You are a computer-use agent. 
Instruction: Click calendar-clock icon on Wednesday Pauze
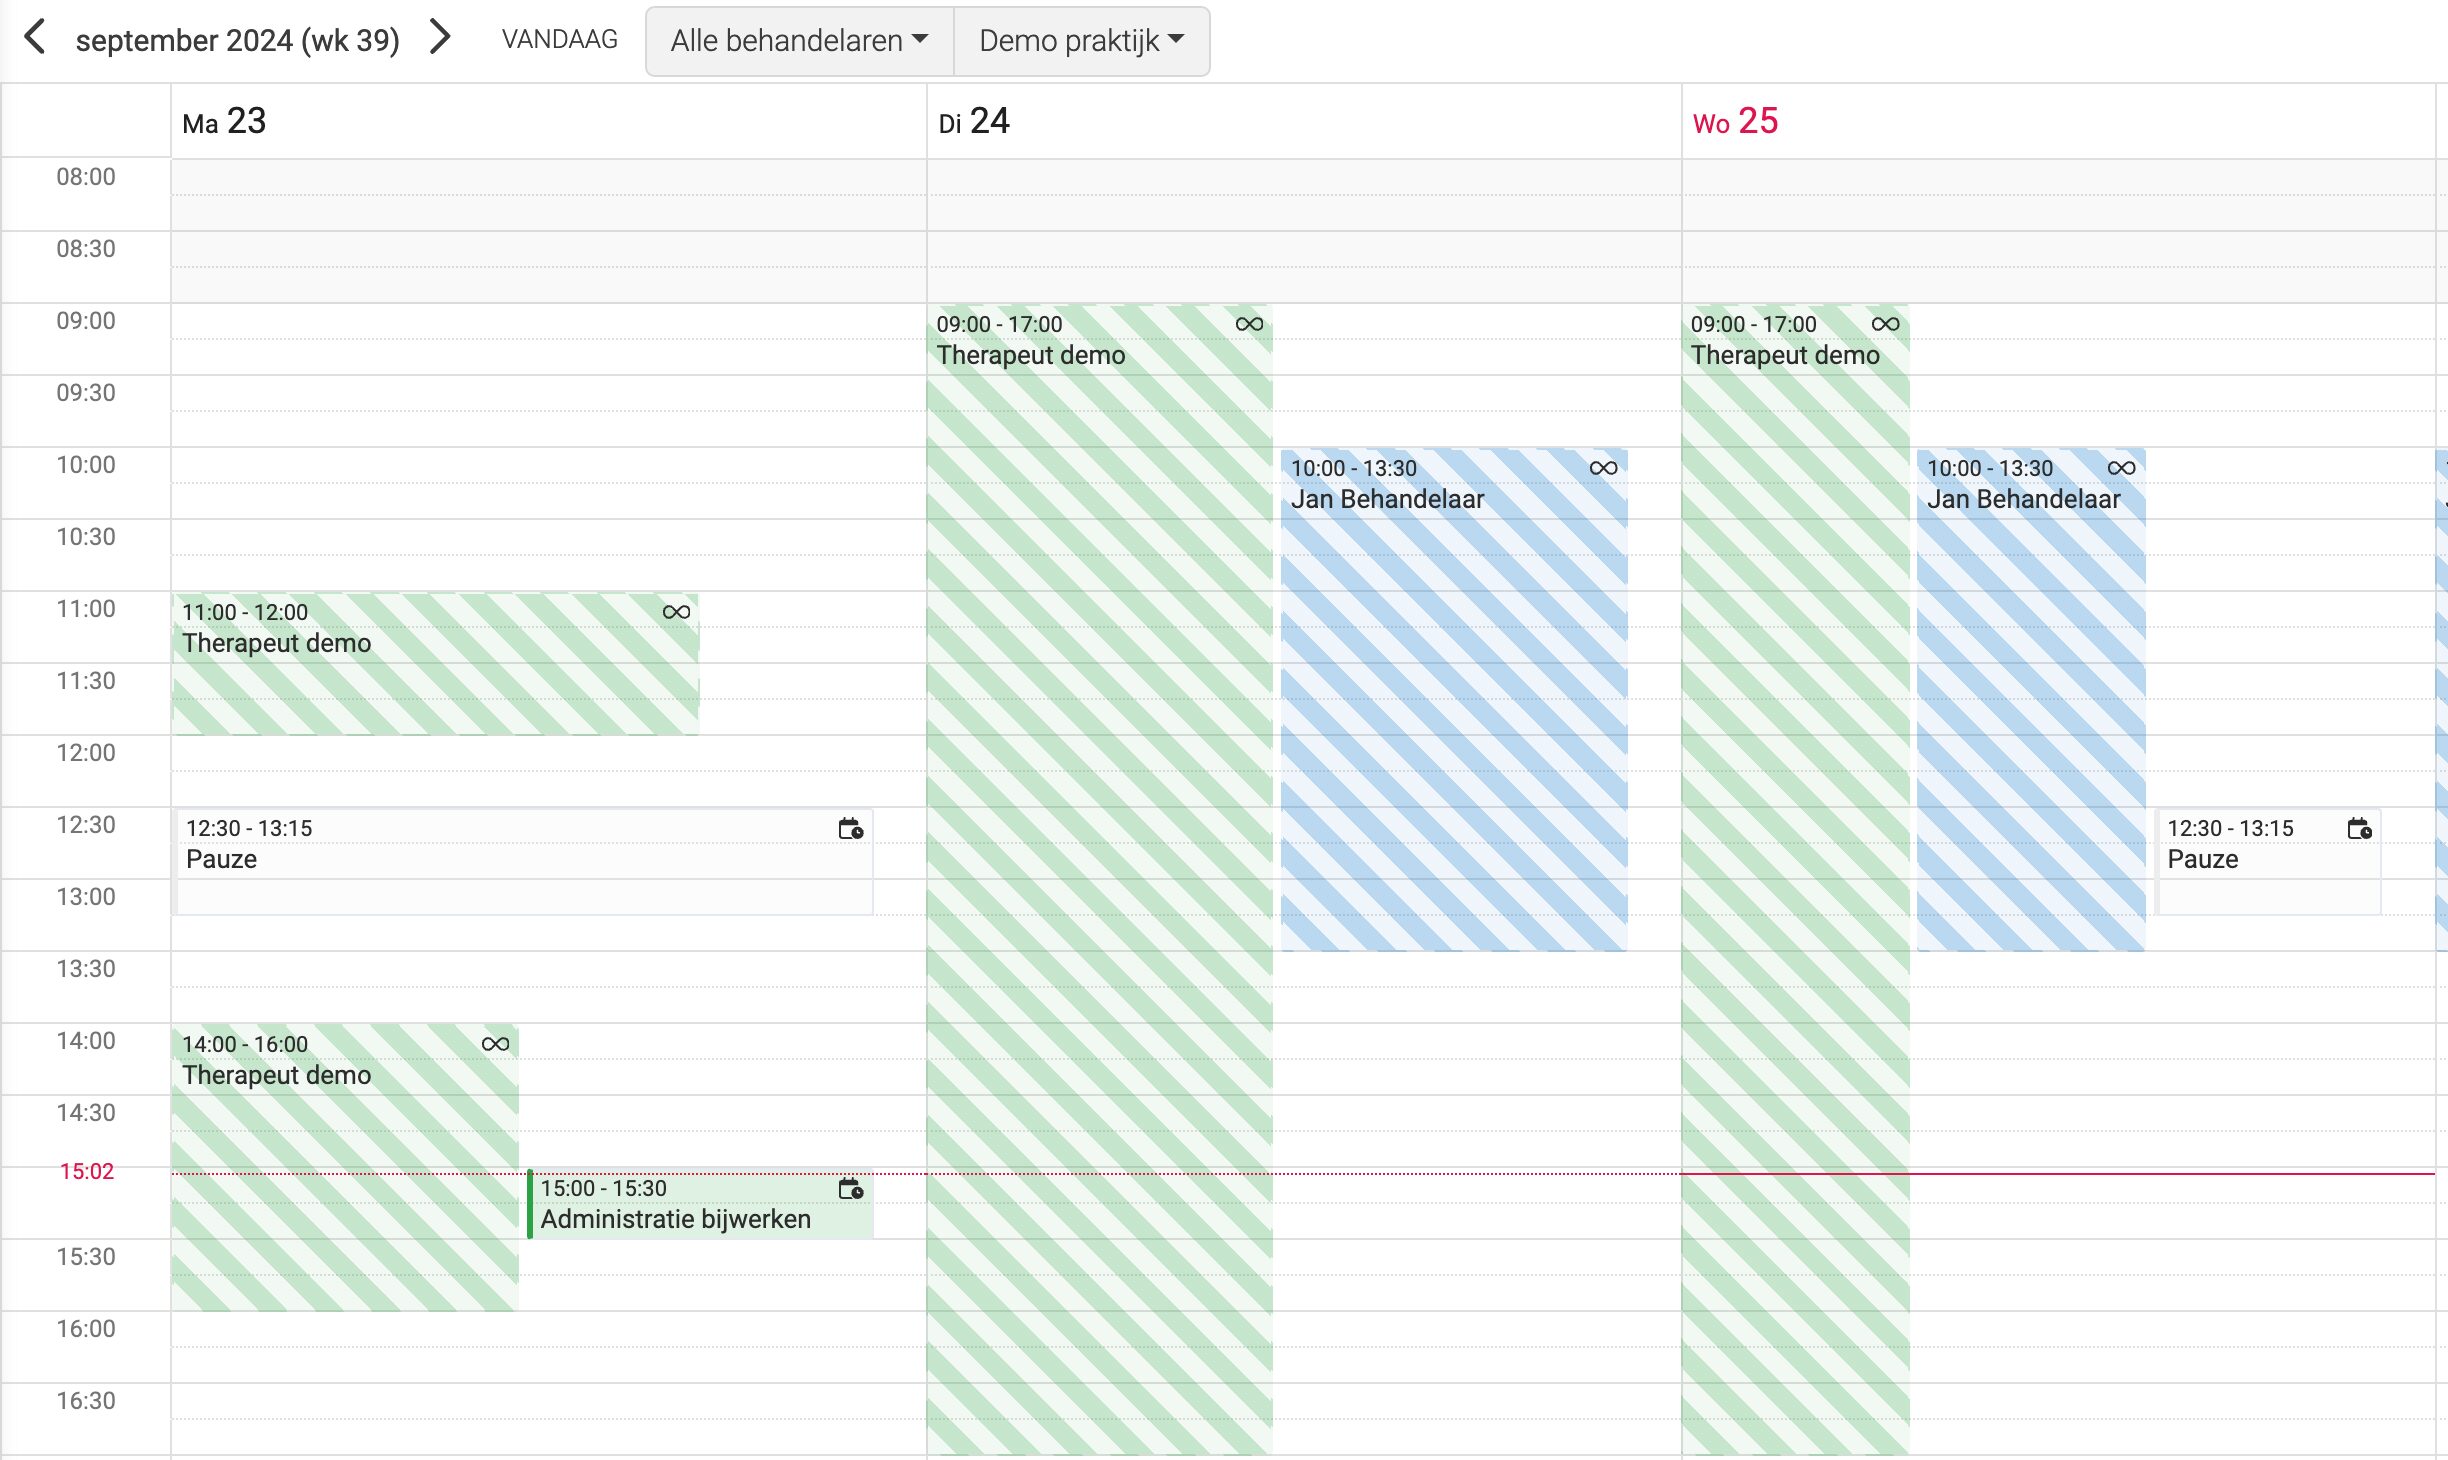[2360, 828]
